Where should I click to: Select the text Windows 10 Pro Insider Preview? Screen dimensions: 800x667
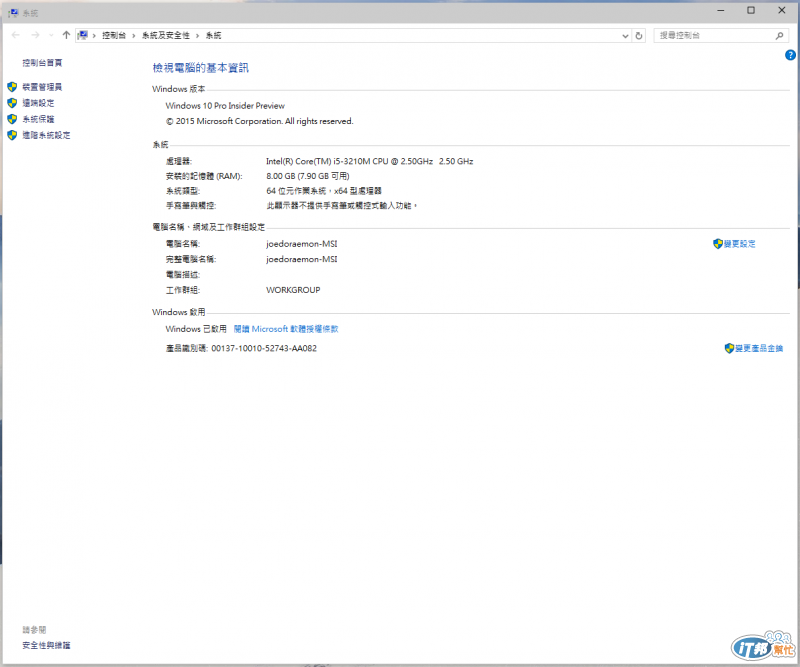coord(225,106)
